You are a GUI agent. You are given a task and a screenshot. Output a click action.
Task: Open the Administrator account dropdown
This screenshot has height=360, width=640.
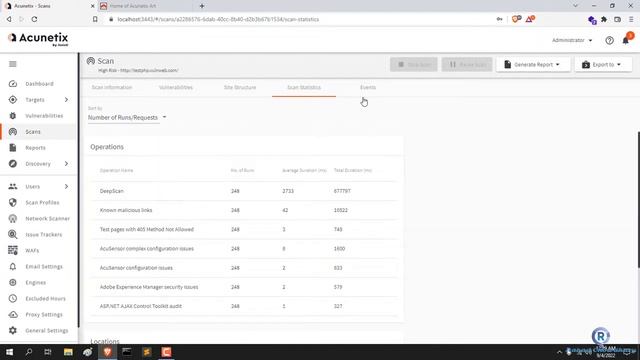coord(572,40)
